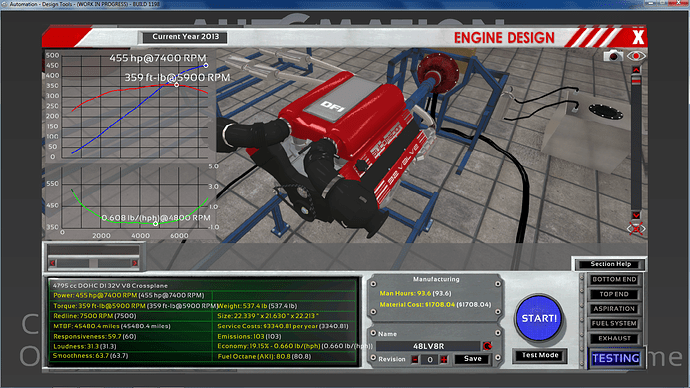Close Engine Design with the X icon

tap(638, 37)
